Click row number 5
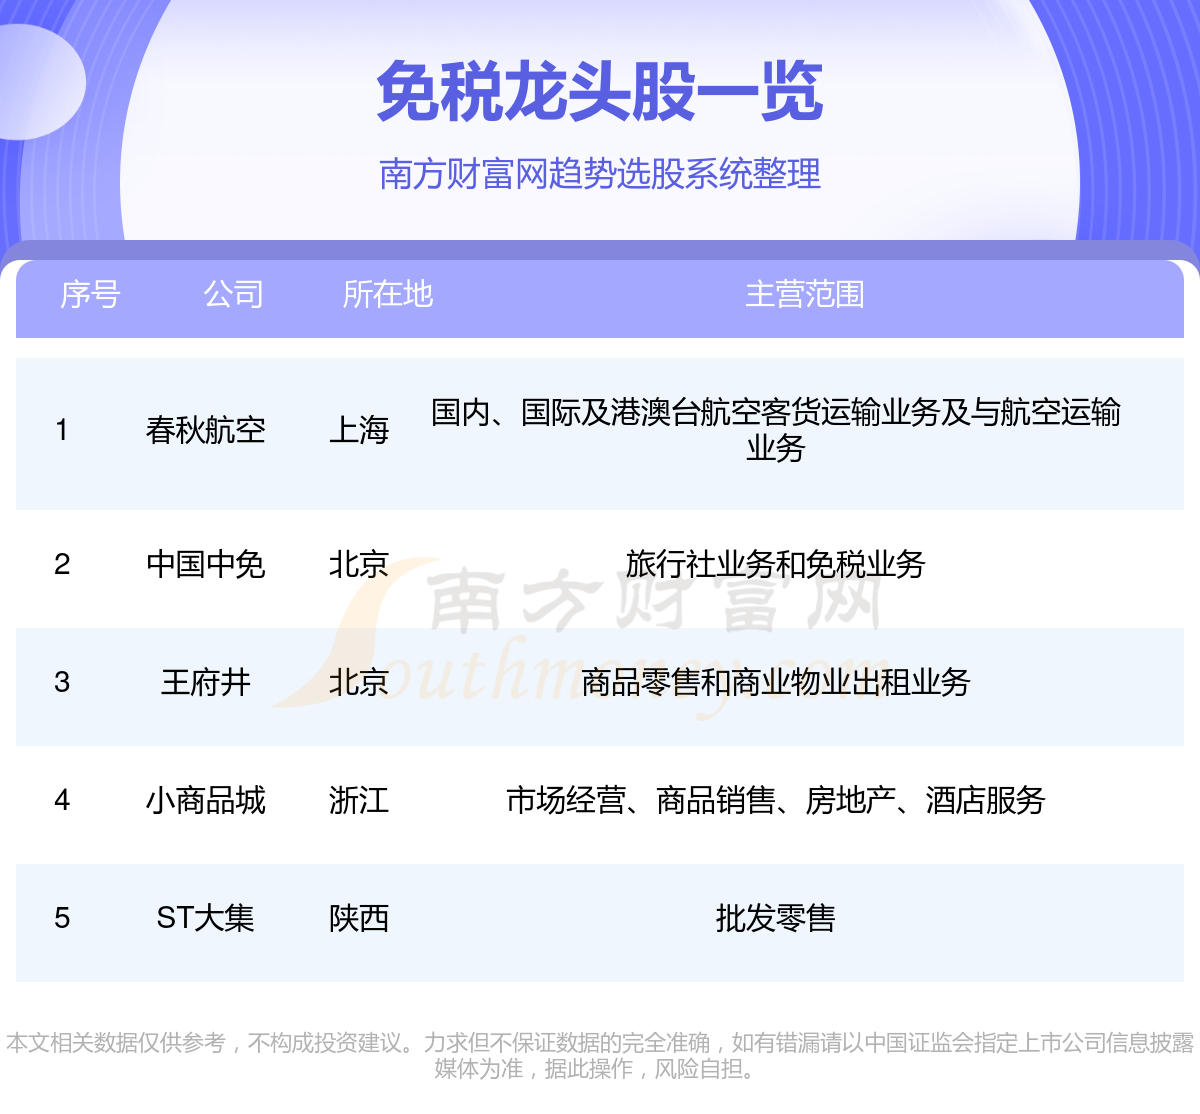The image size is (1200, 1114). 62,918
